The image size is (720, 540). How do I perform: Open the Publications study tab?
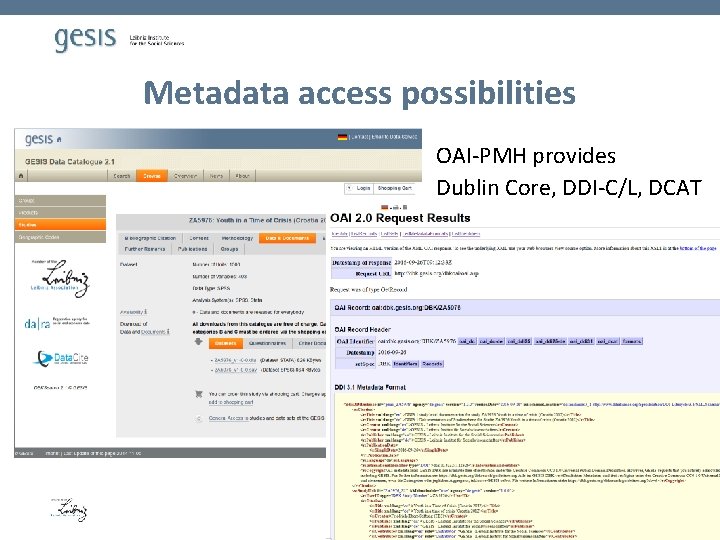point(192,249)
